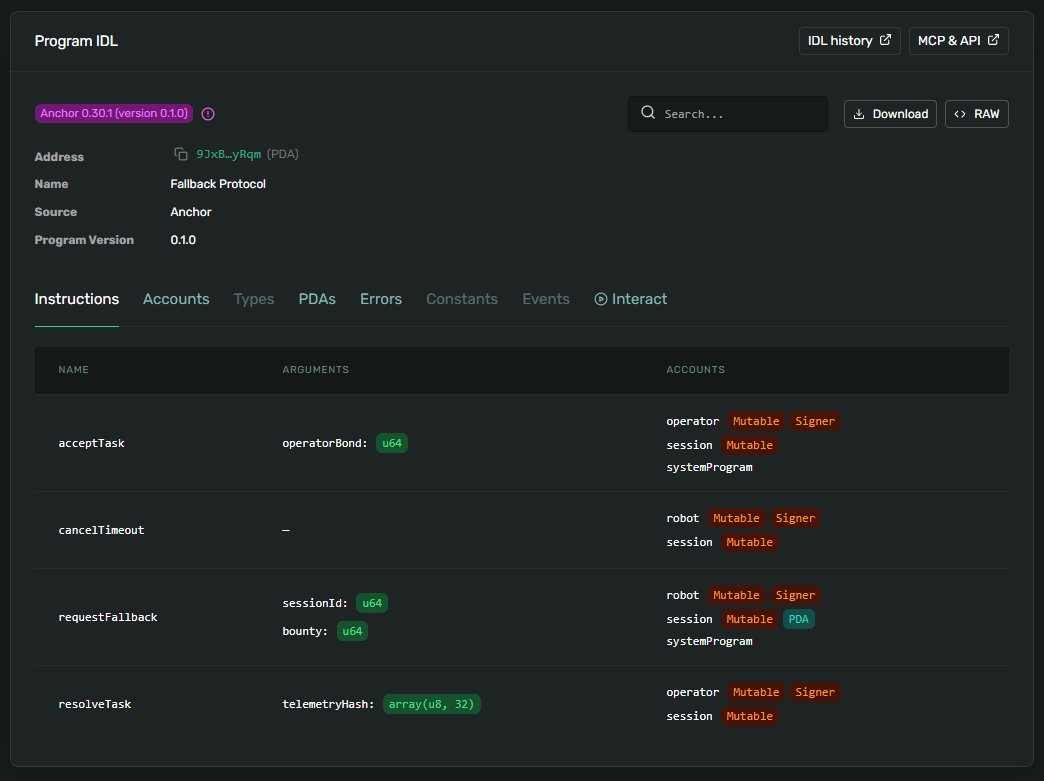Click the NAME column header
1044x781 pixels.
pyautogui.click(x=73, y=370)
